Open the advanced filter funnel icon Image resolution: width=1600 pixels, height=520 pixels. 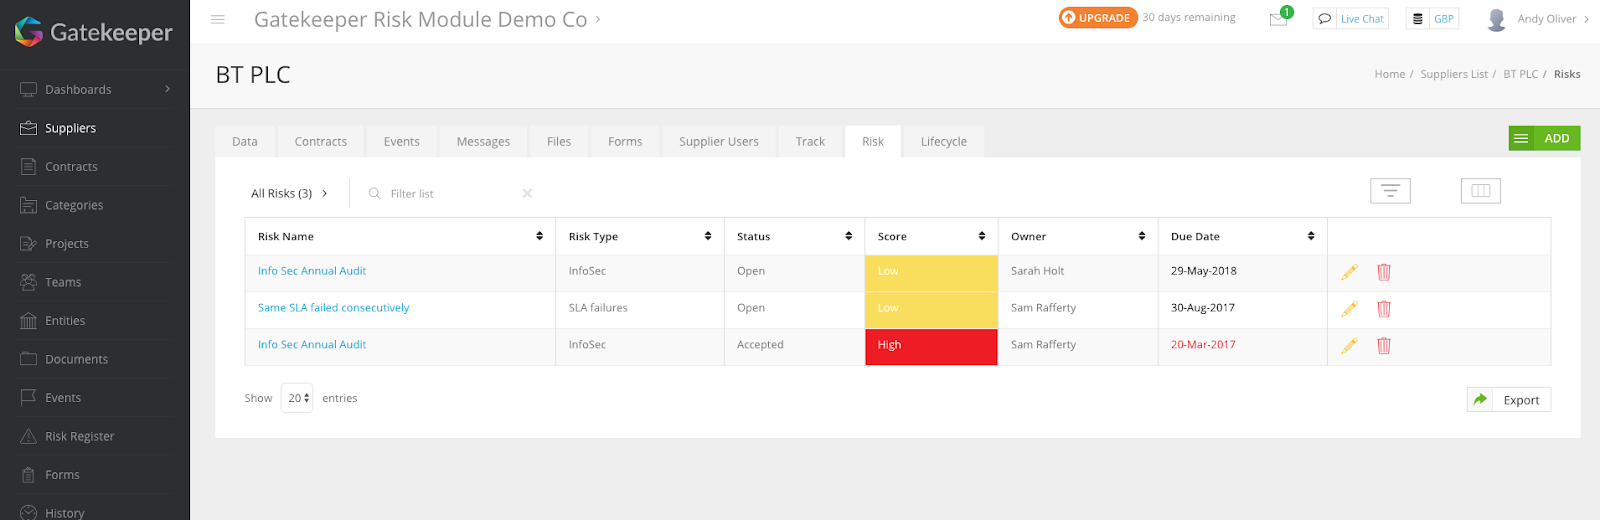click(1390, 191)
